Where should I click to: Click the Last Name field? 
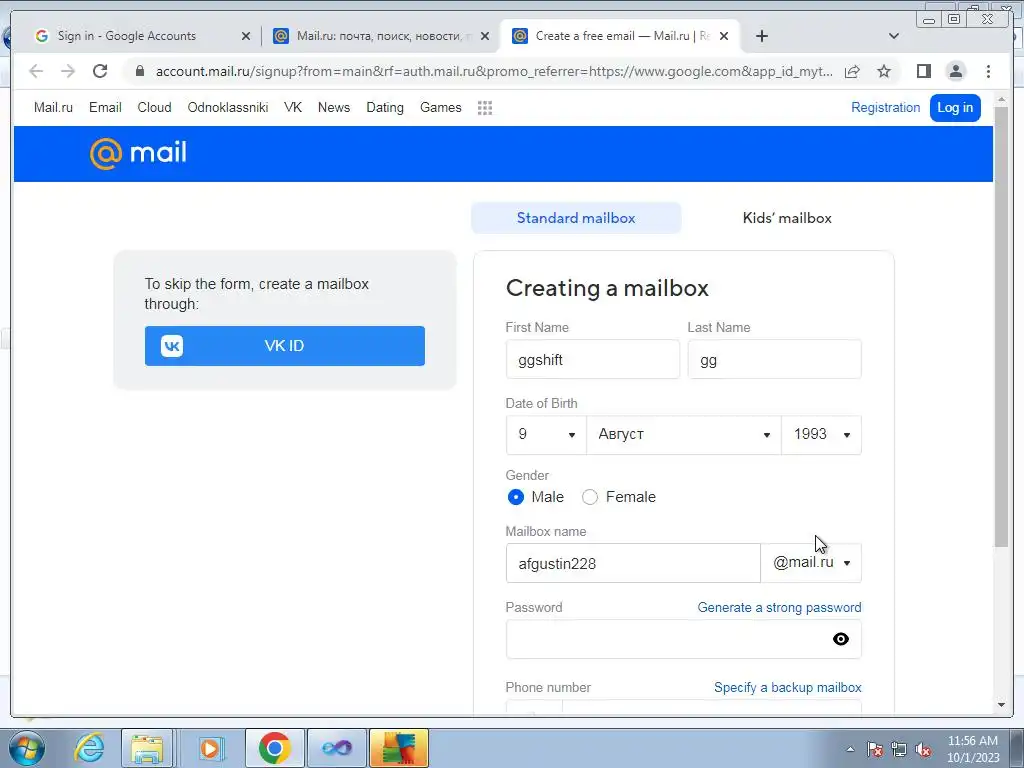[774, 359]
